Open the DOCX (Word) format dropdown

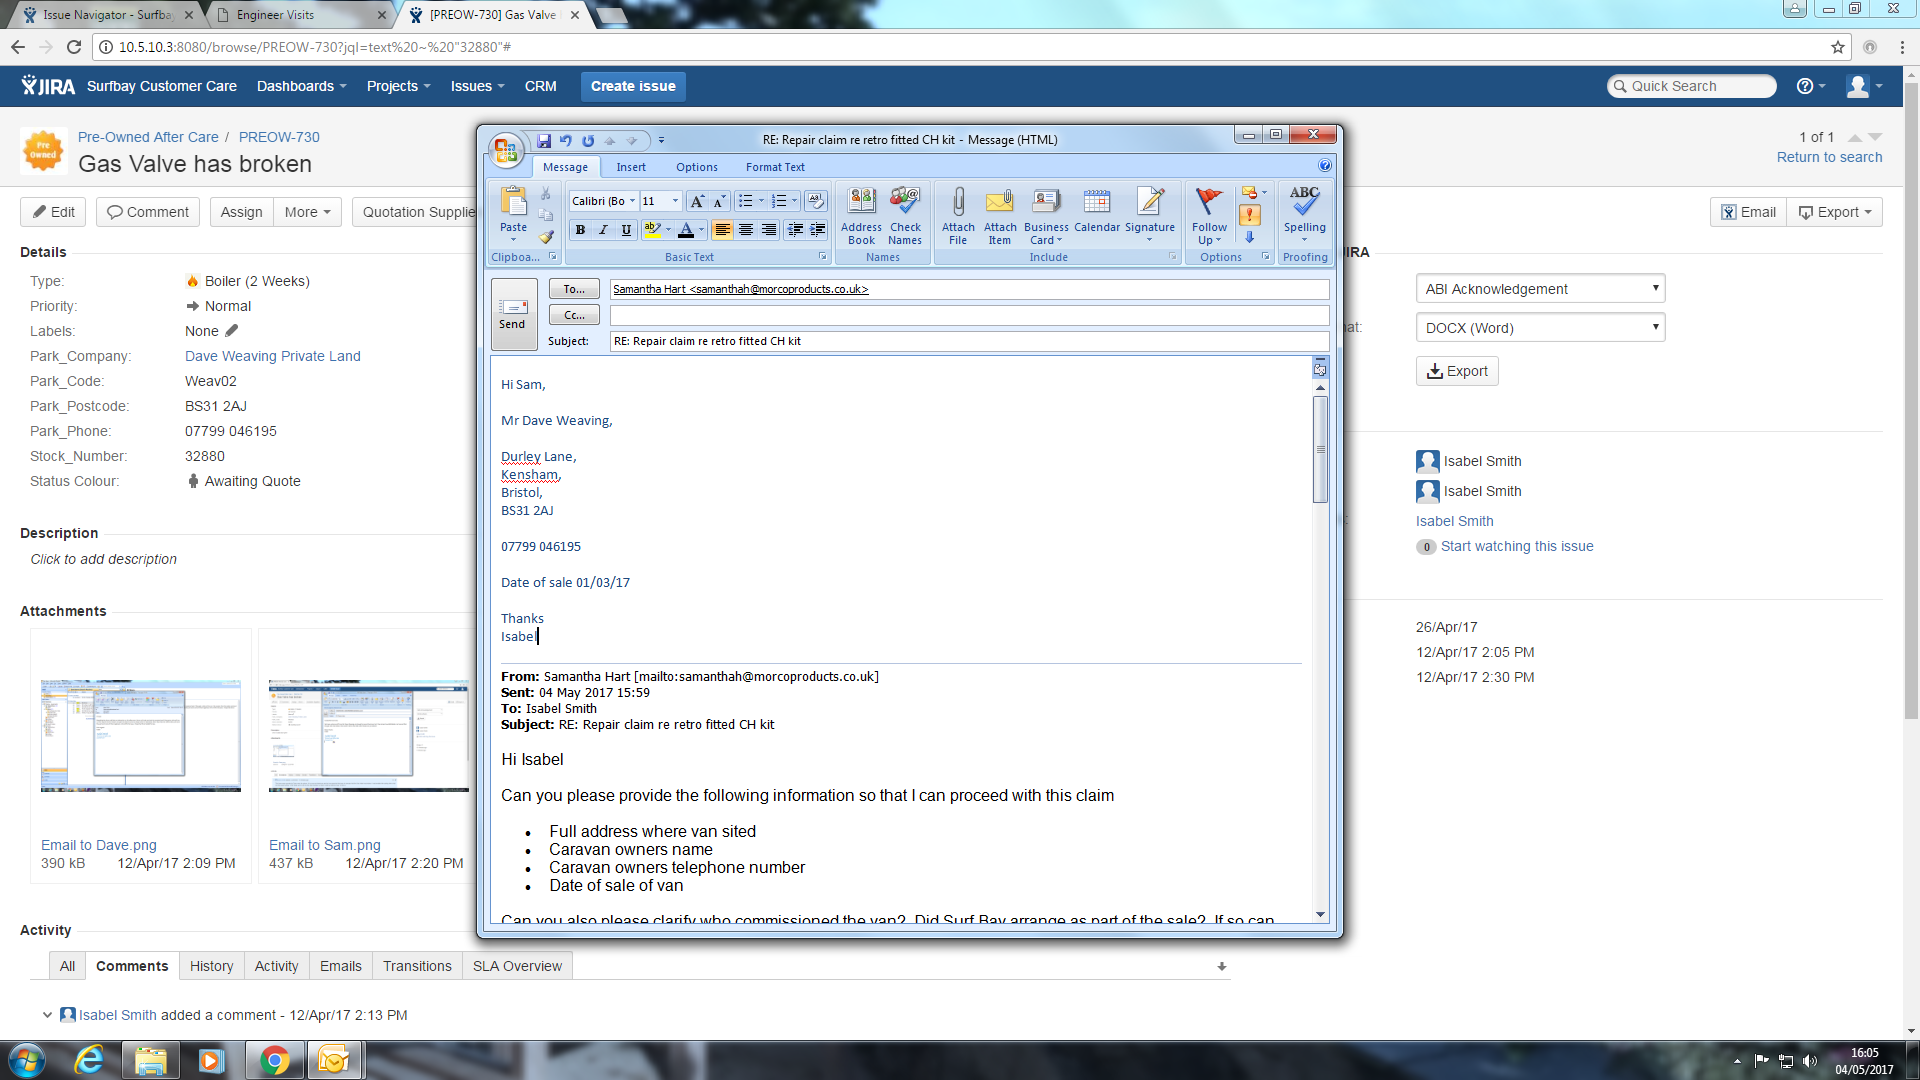[1540, 328]
